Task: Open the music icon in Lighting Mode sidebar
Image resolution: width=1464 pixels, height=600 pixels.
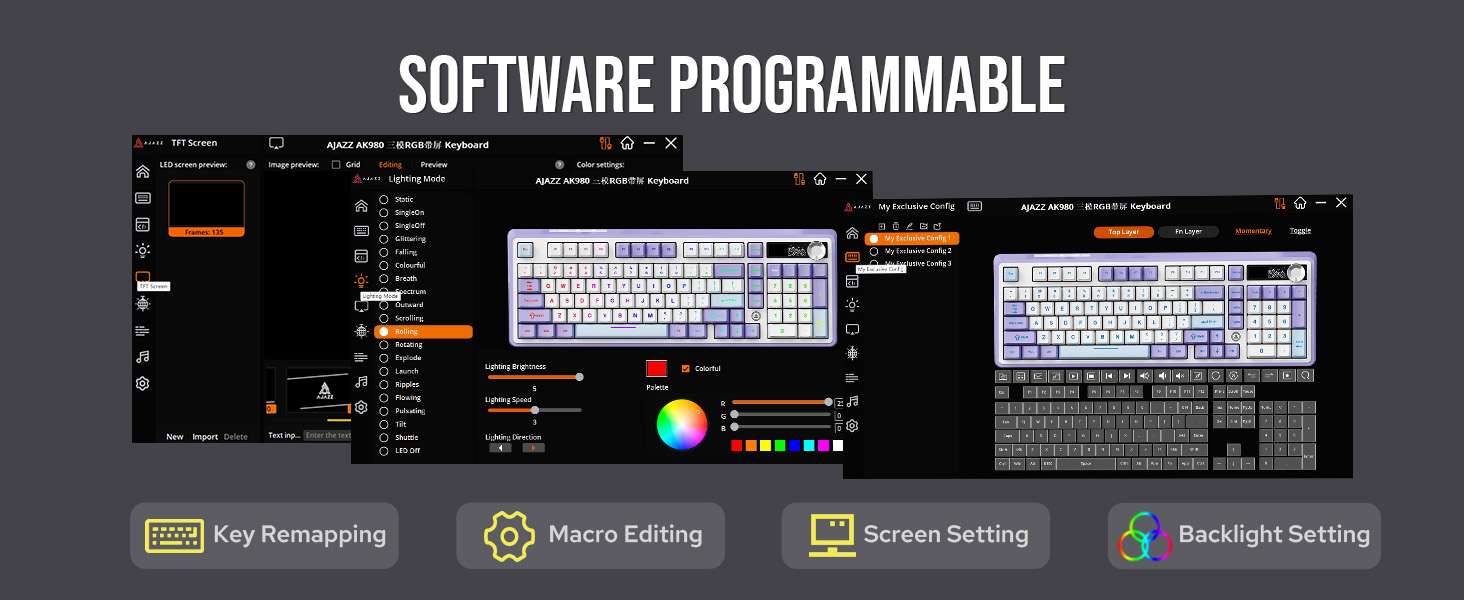Action: click(x=361, y=382)
